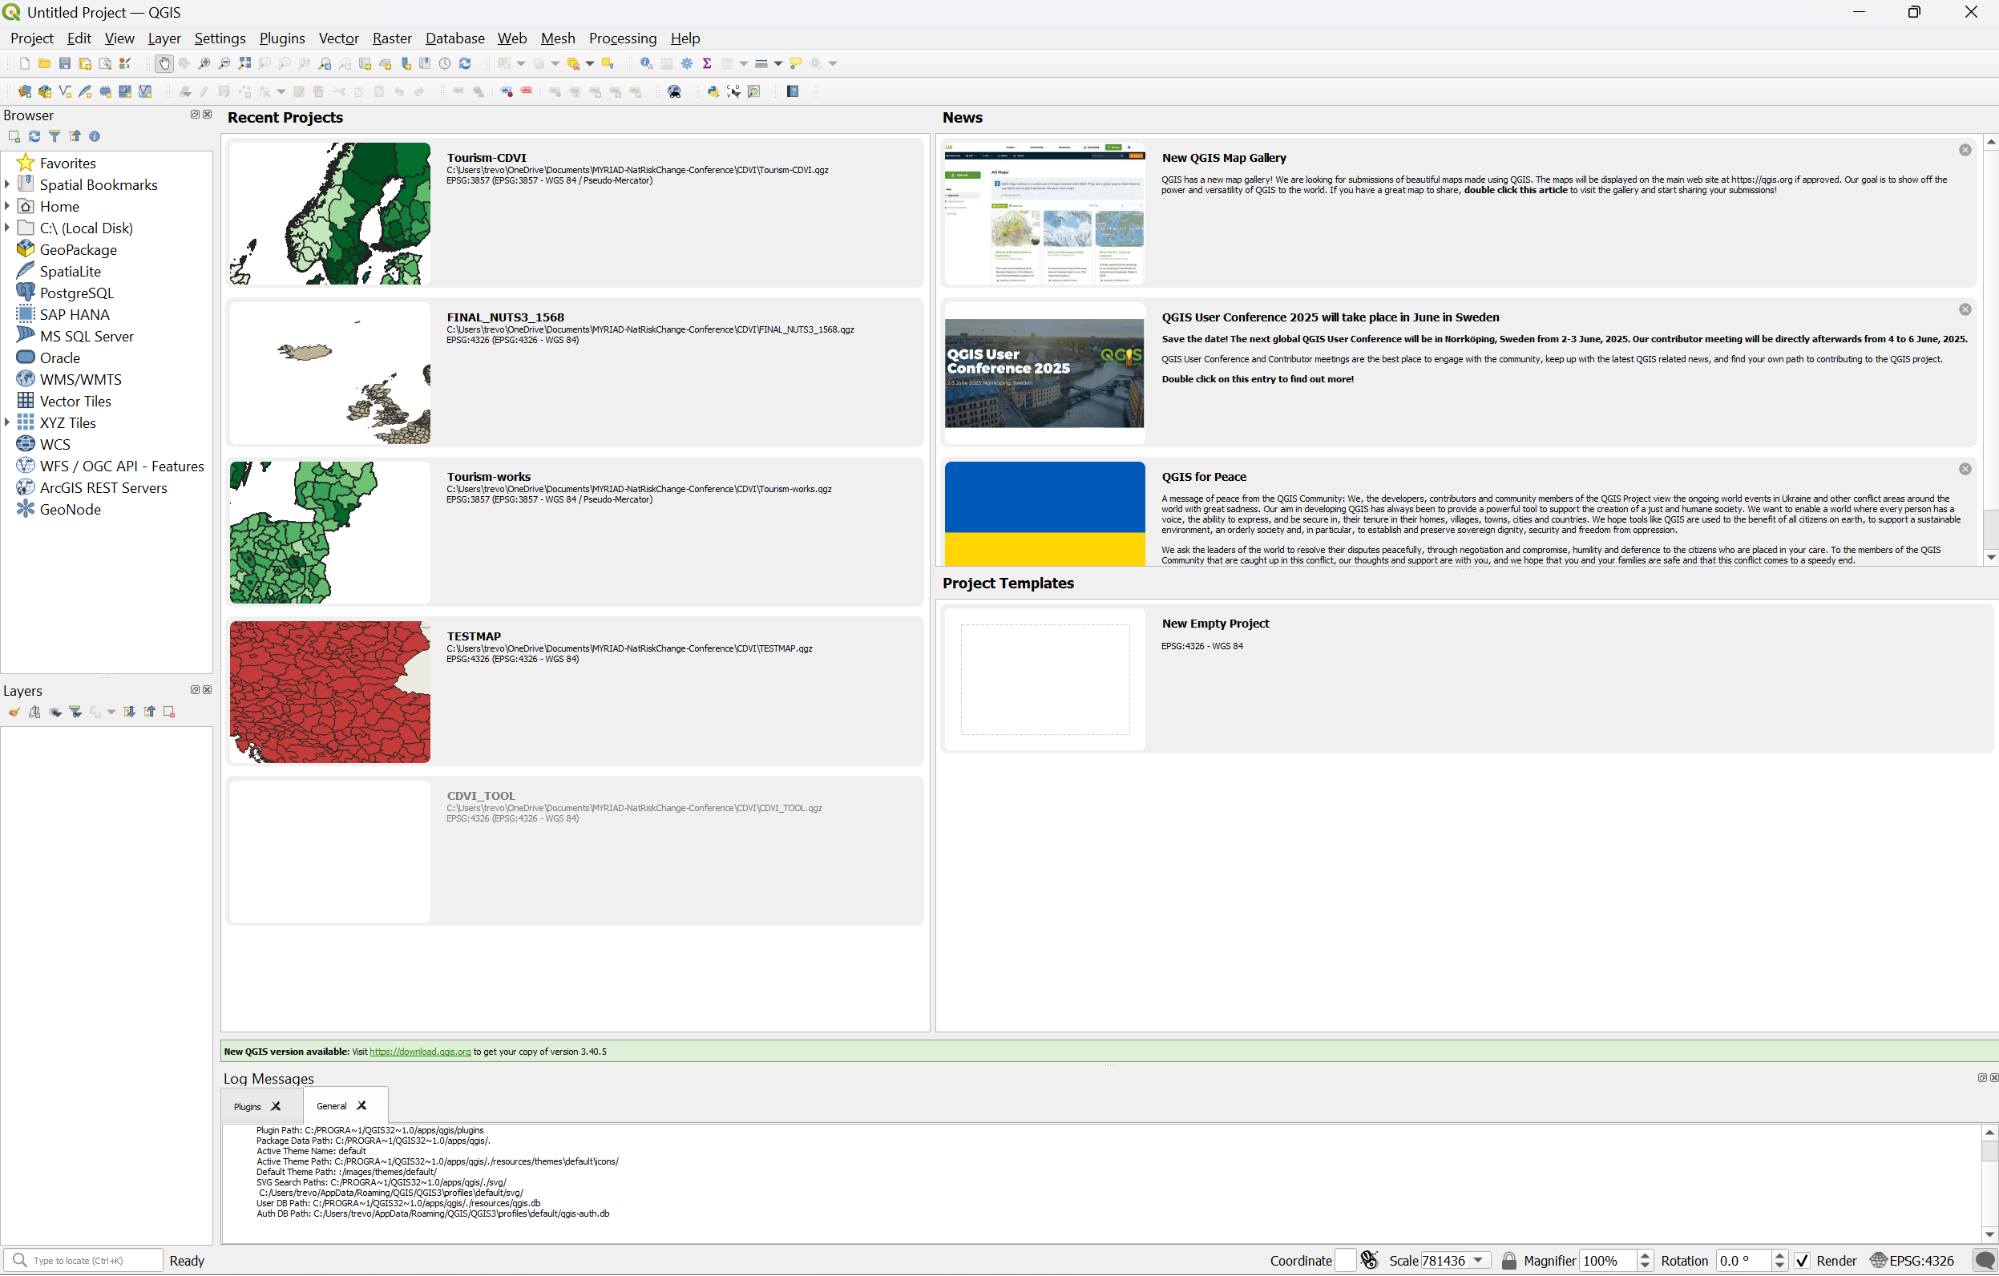
Task: Open the Processing menu
Action: click(x=622, y=38)
